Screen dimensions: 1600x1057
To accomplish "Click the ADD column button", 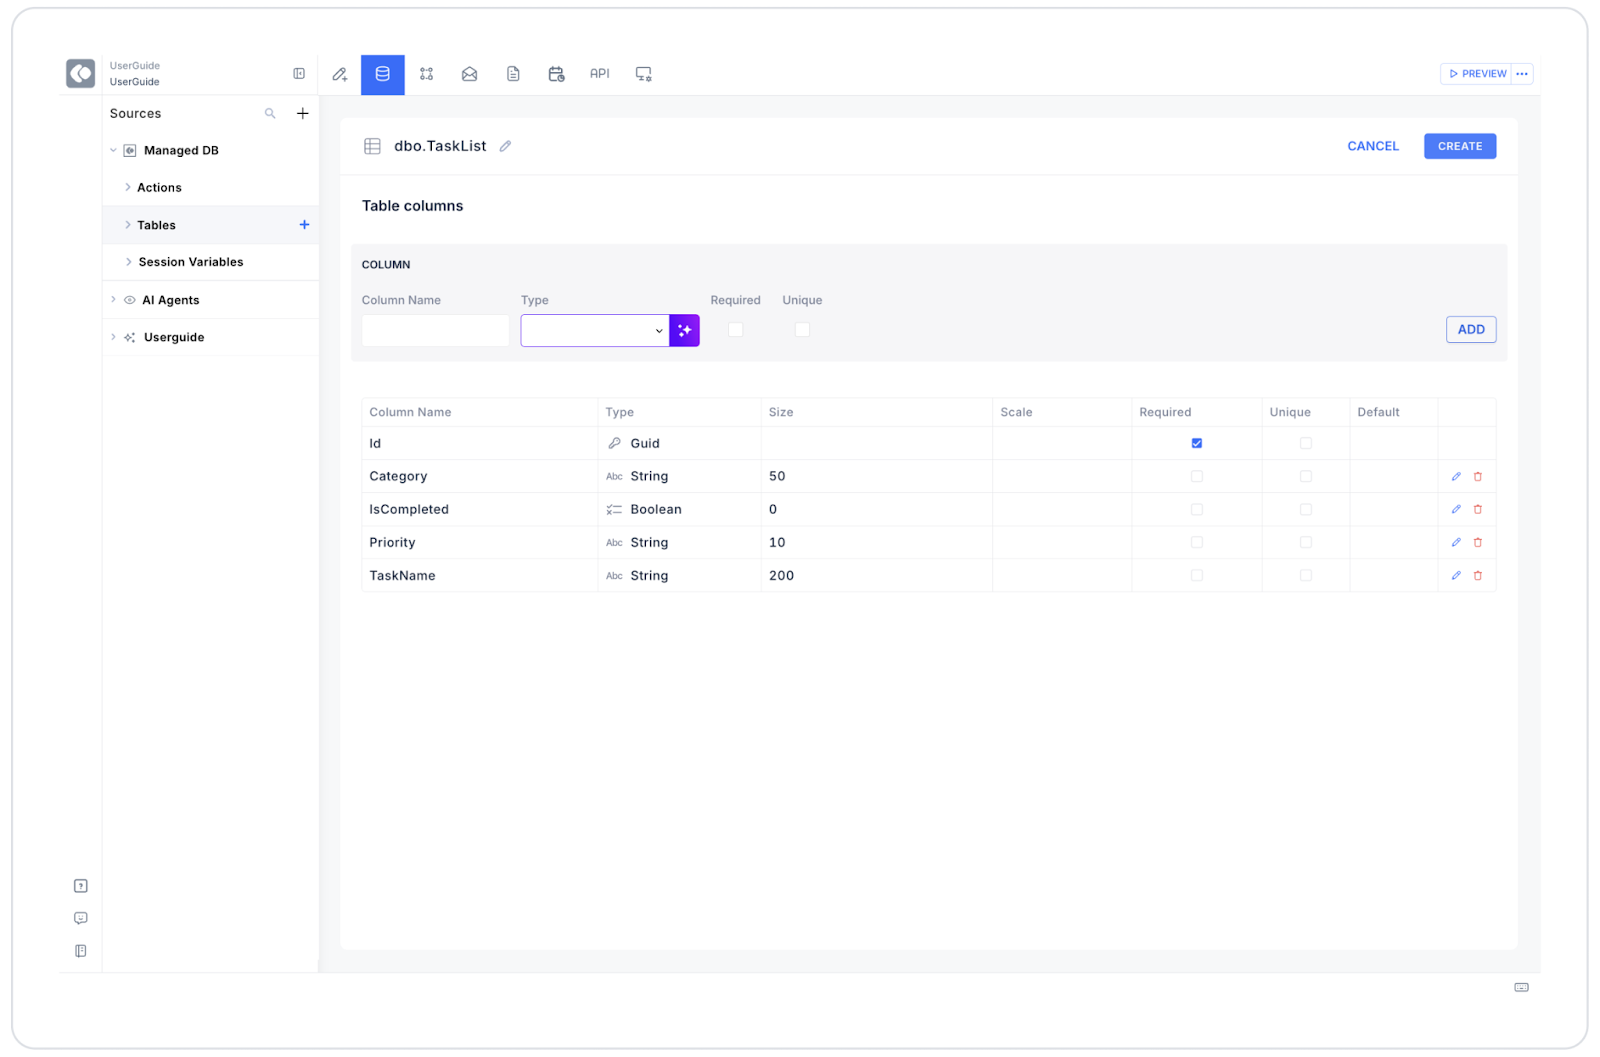I will [1471, 330].
